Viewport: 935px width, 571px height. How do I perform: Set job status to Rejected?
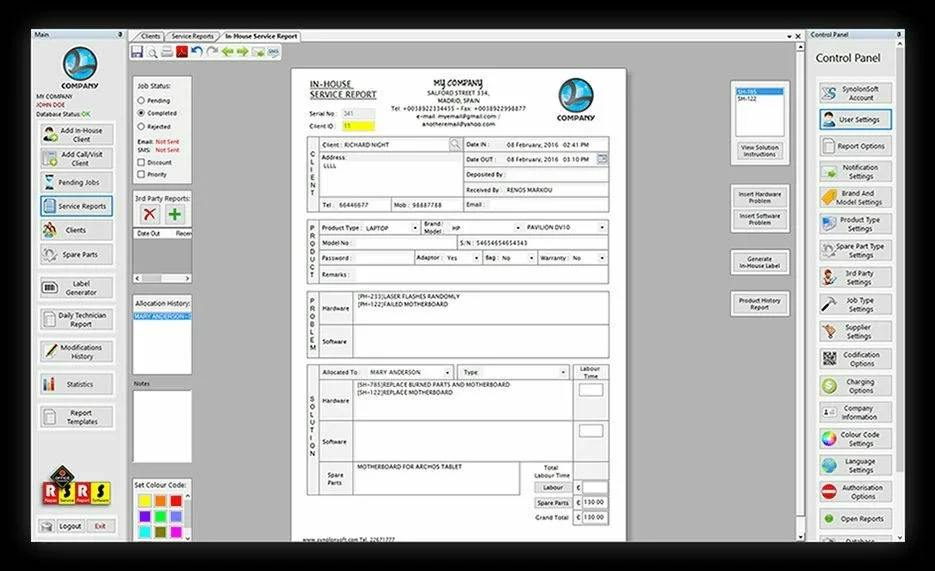pyautogui.click(x=141, y=126)
